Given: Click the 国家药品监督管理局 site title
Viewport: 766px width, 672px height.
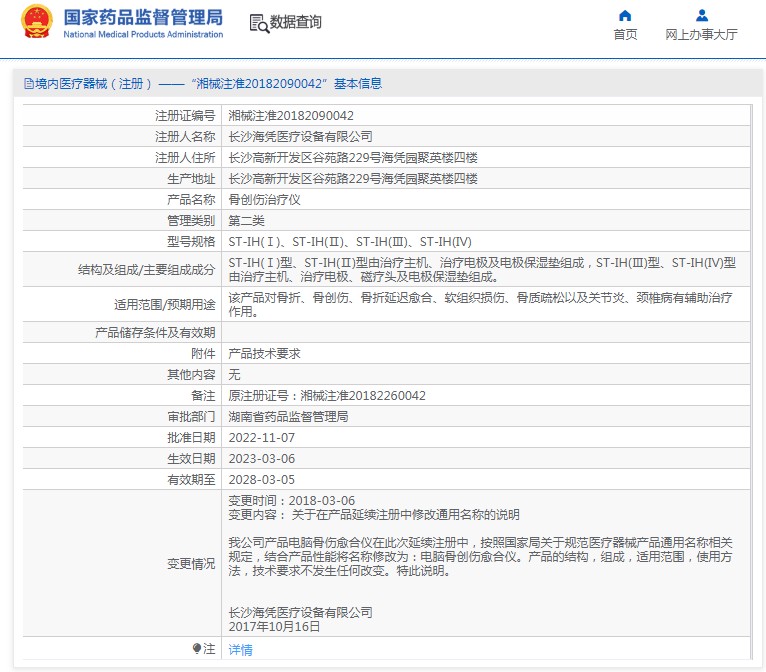Looking at the screenshot, I should [x=143, y=17].
